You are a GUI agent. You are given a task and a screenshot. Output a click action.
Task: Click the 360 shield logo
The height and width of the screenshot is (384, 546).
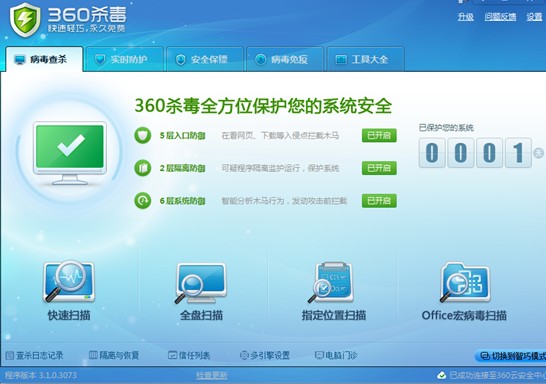tap(25, 20)
